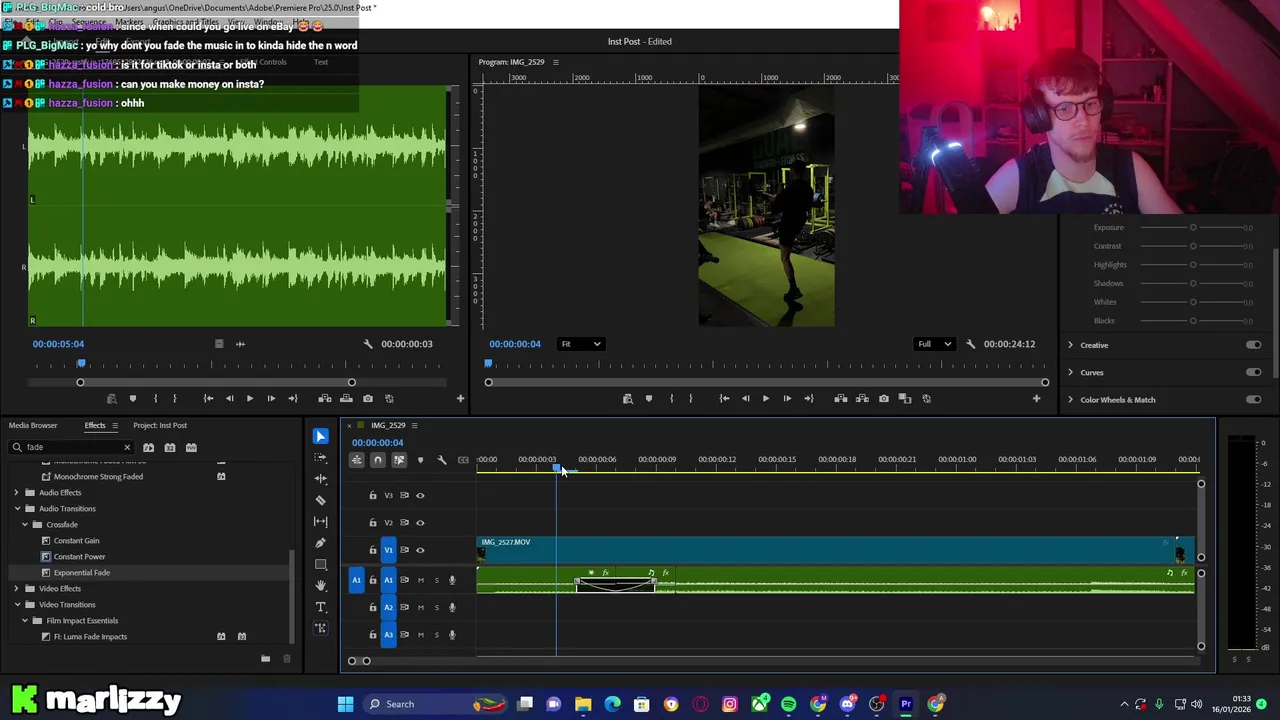Screen dimensions: 1280x720
Task: Select the IMG_2527.MOV video clip
Action: coord(835,550)
